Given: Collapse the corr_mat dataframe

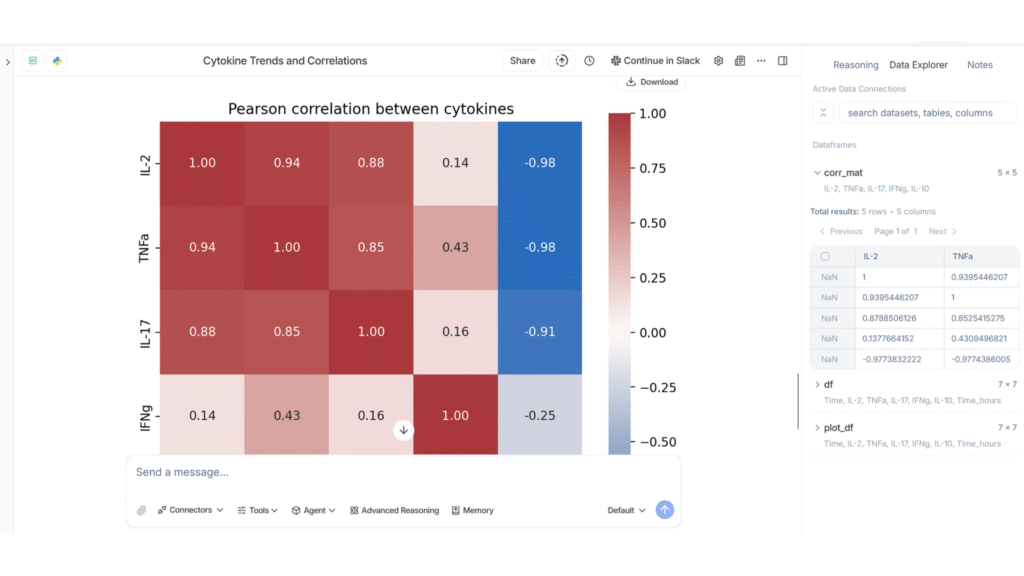Looking at the screenshot, I should click(x=817, y=173).
